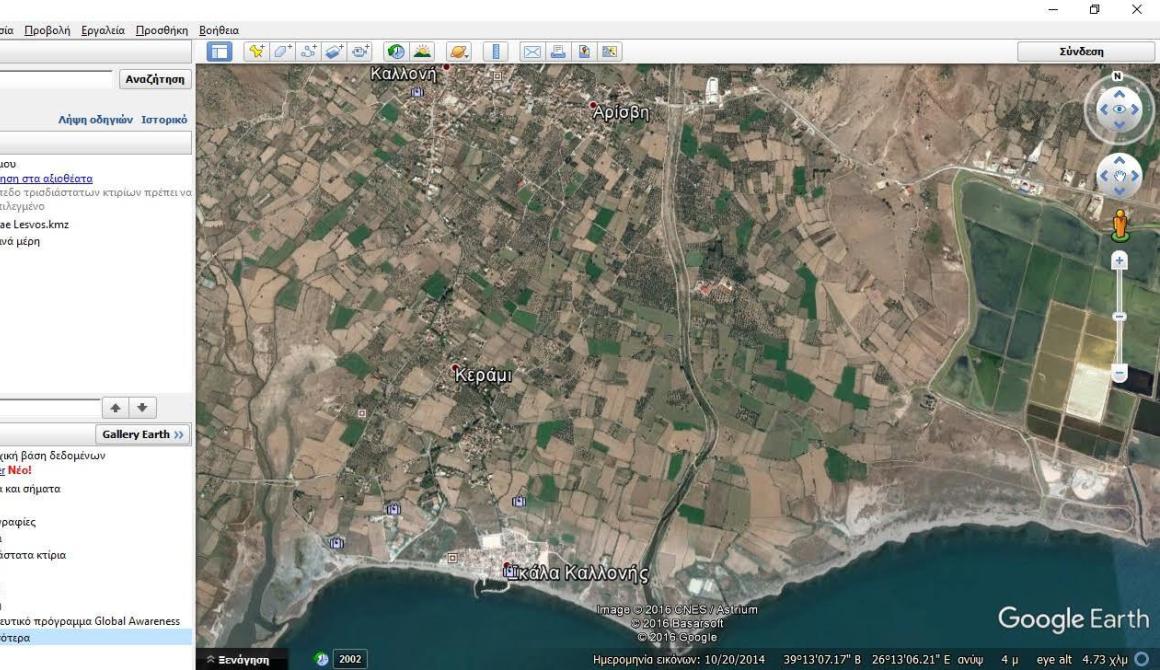Screen dimensions: 1160x670
Task: Pan the map right with the hand joystick
Action: pyautogui.click(x=1135, y=176)
